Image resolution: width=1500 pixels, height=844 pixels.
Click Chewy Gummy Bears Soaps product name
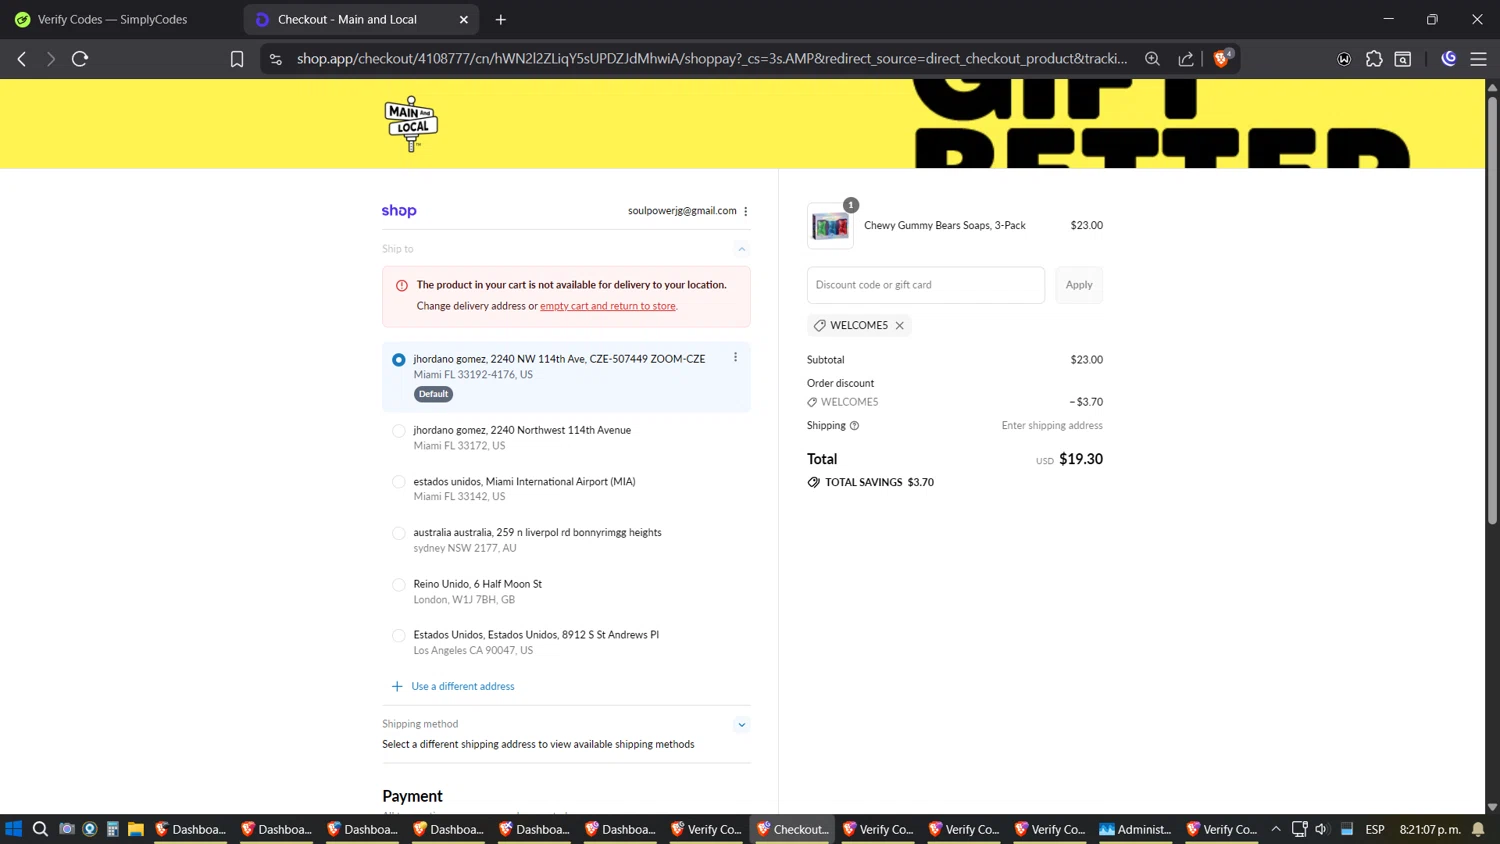tap(945, 226)
